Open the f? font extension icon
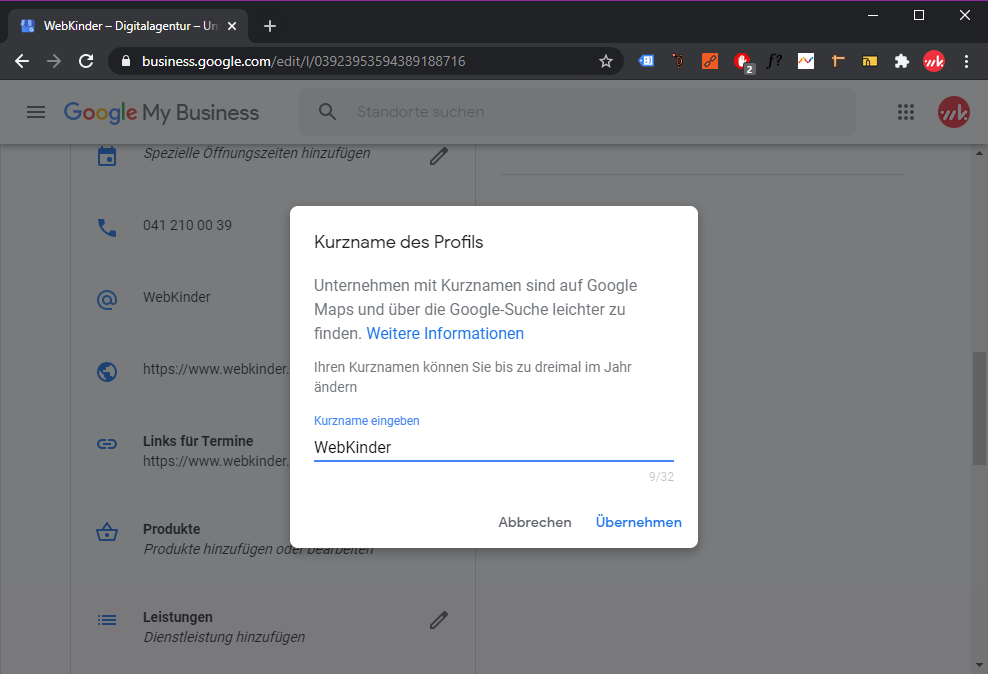The height and width of the screenshot is (674, 988). click(774, 61)
